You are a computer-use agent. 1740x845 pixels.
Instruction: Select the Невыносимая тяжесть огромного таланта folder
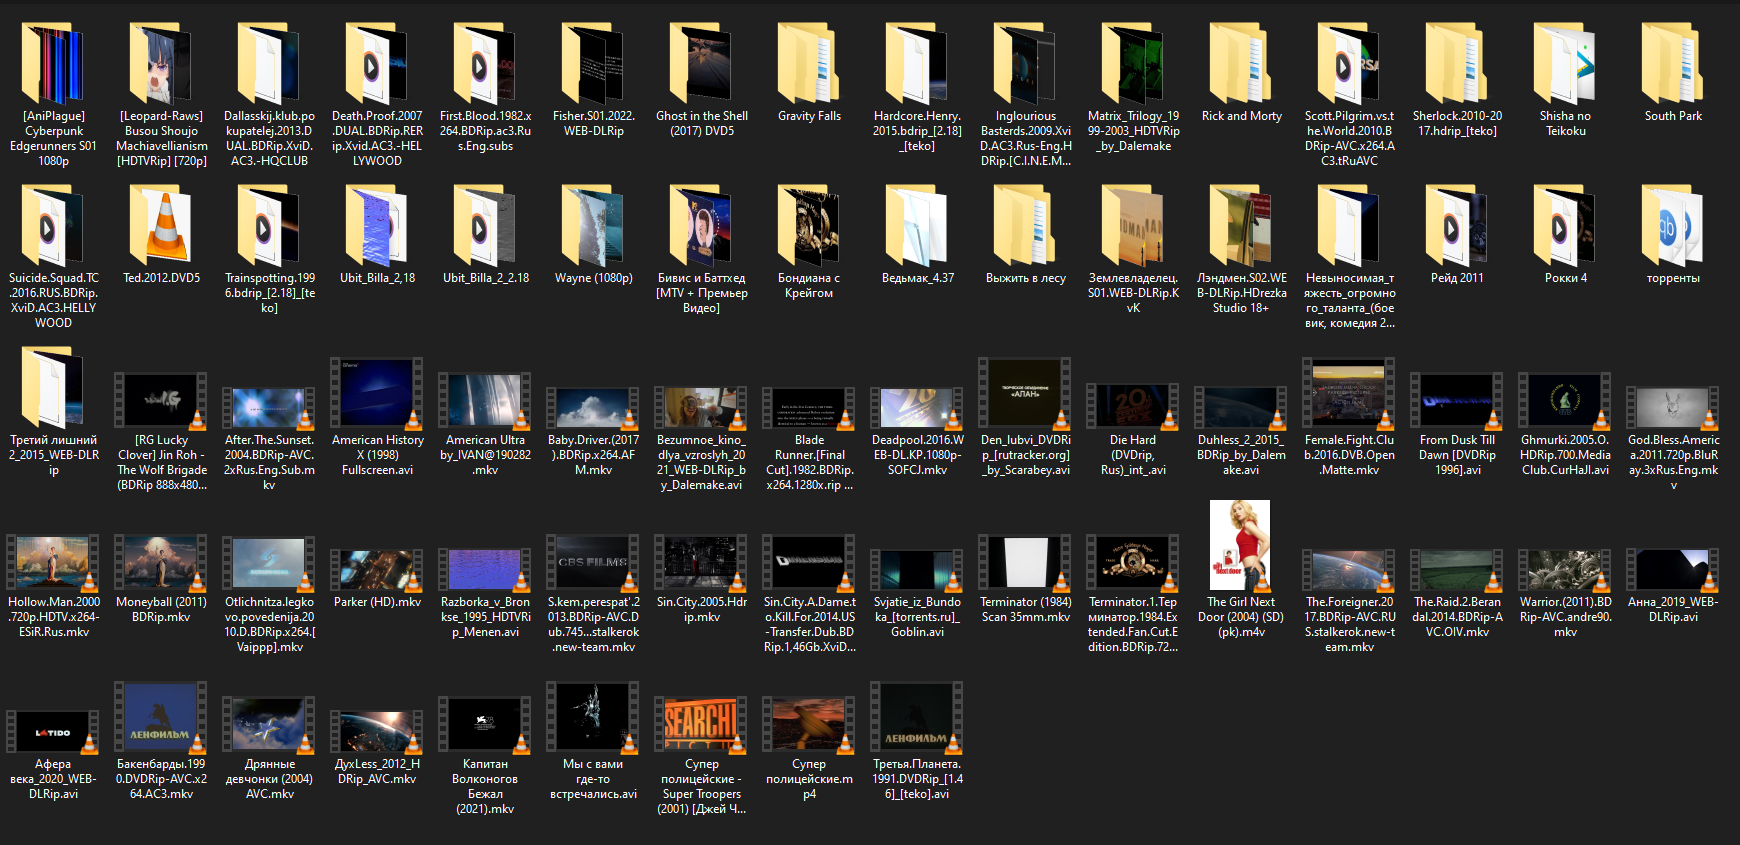(1349, 226)
